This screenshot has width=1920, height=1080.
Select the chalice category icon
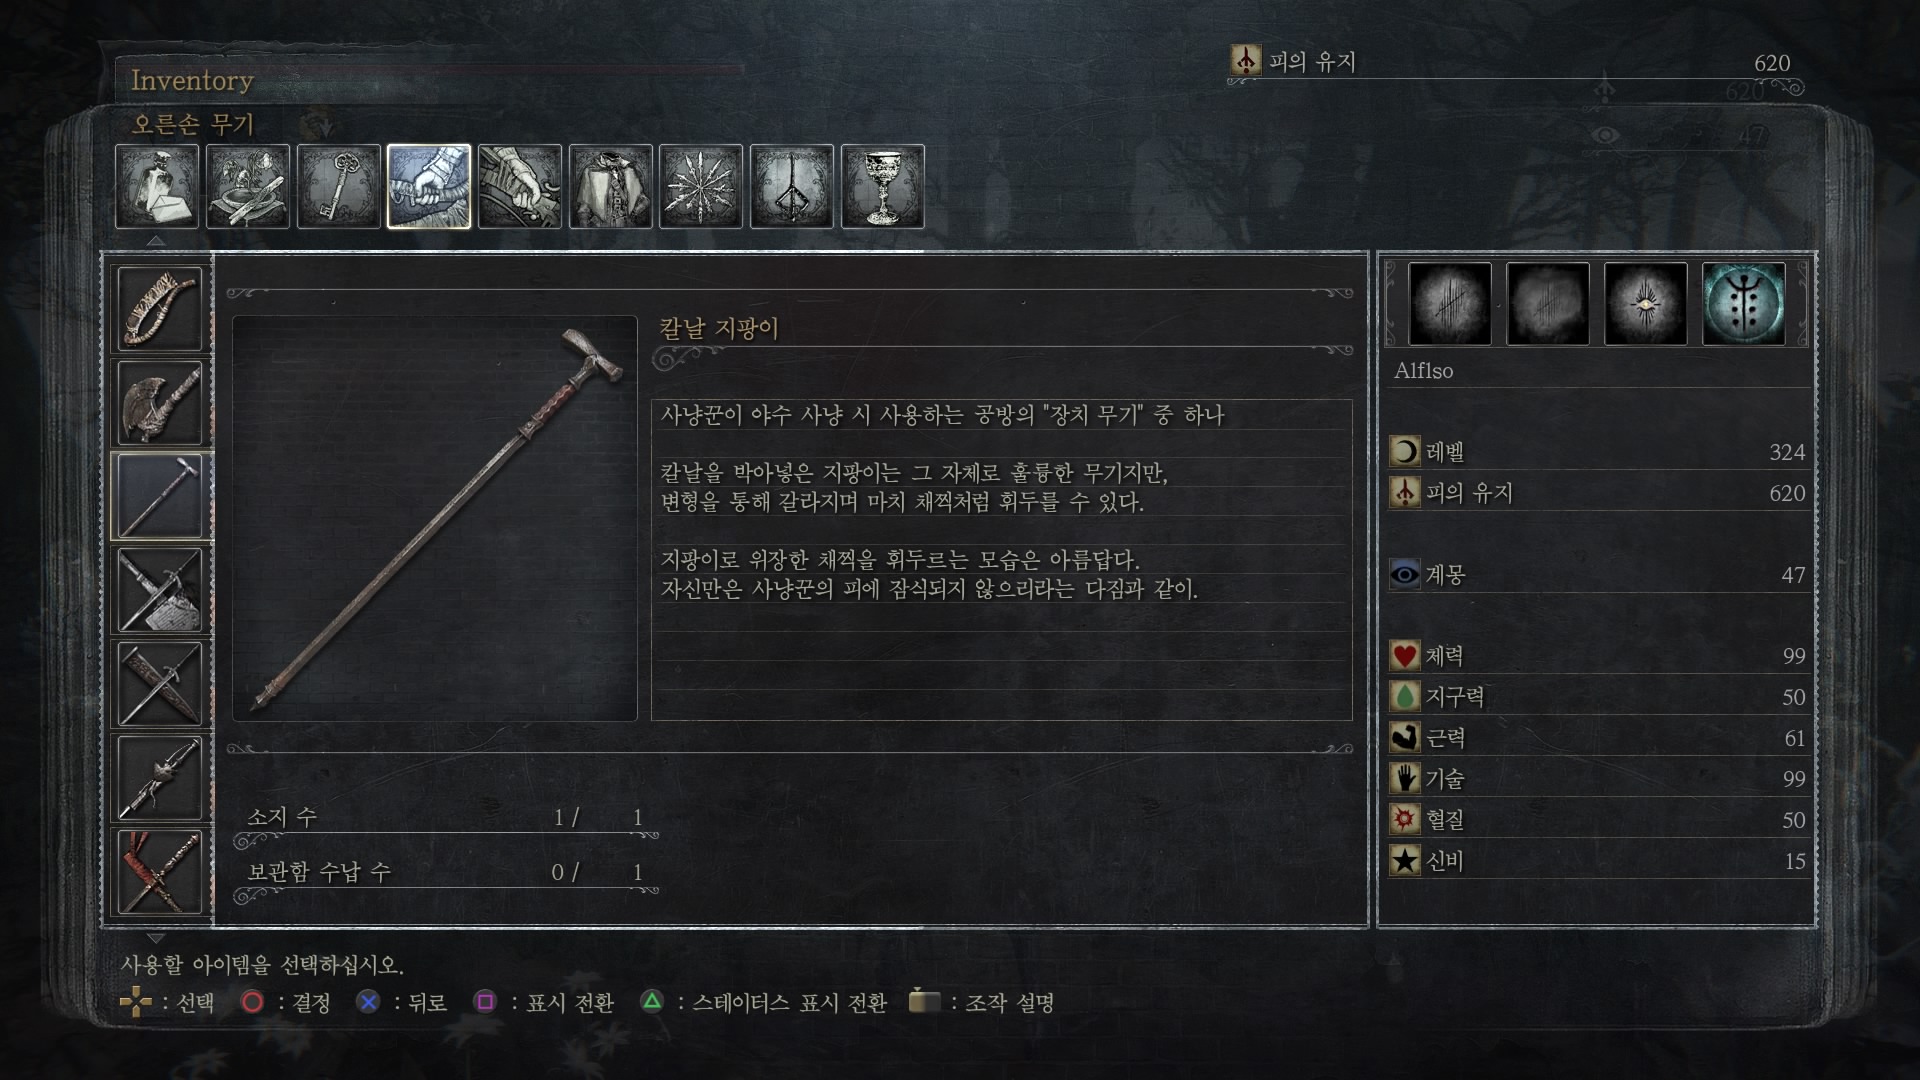click(883, 187)
